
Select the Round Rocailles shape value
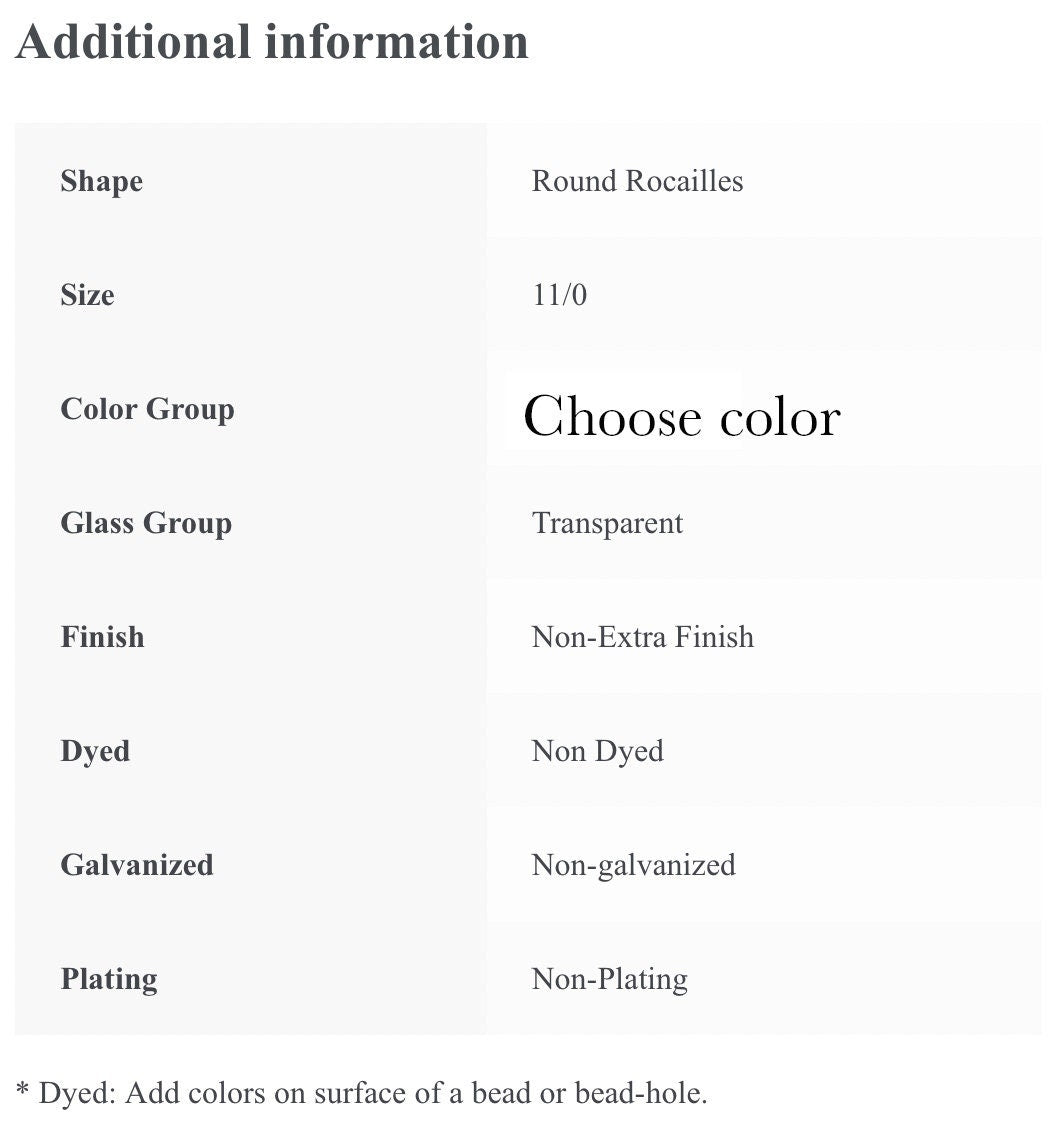[637, 181]
